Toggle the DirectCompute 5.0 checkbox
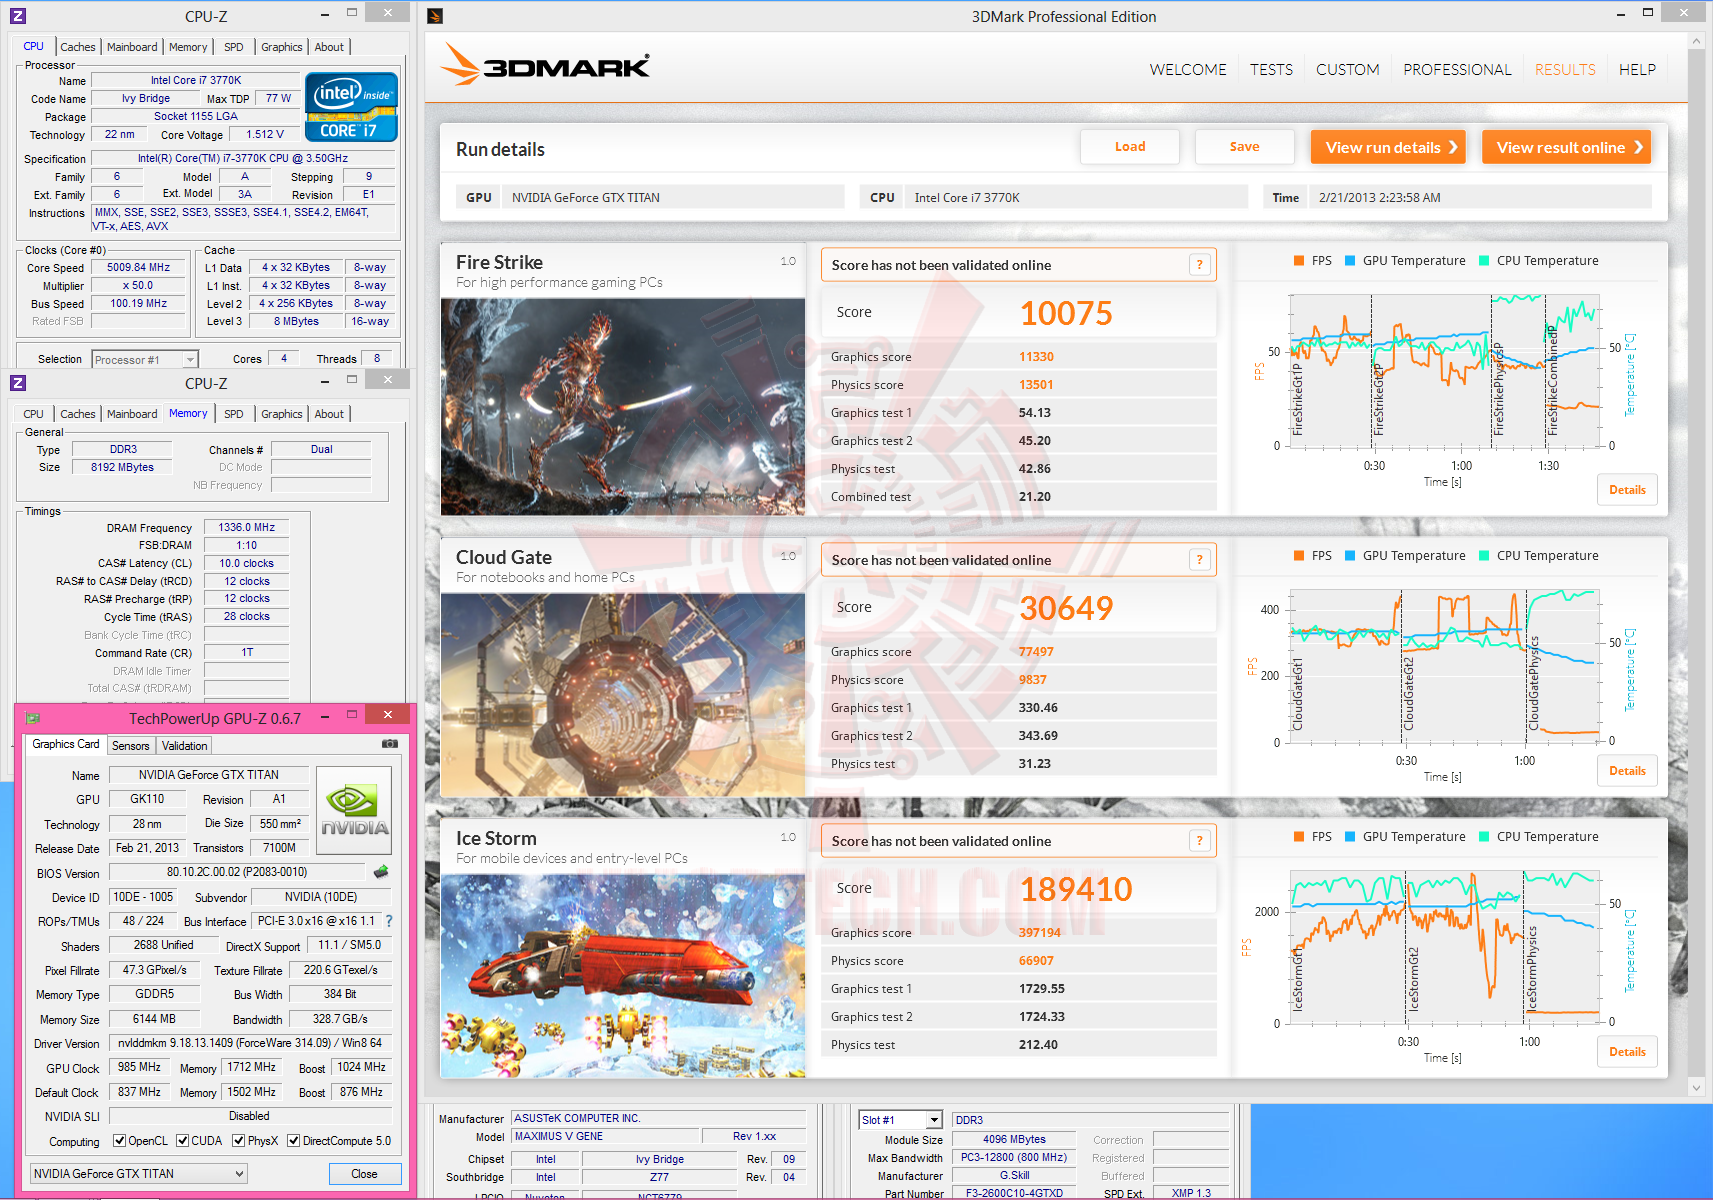This screenshot has height=1200, width=1713. (293, 1140)
